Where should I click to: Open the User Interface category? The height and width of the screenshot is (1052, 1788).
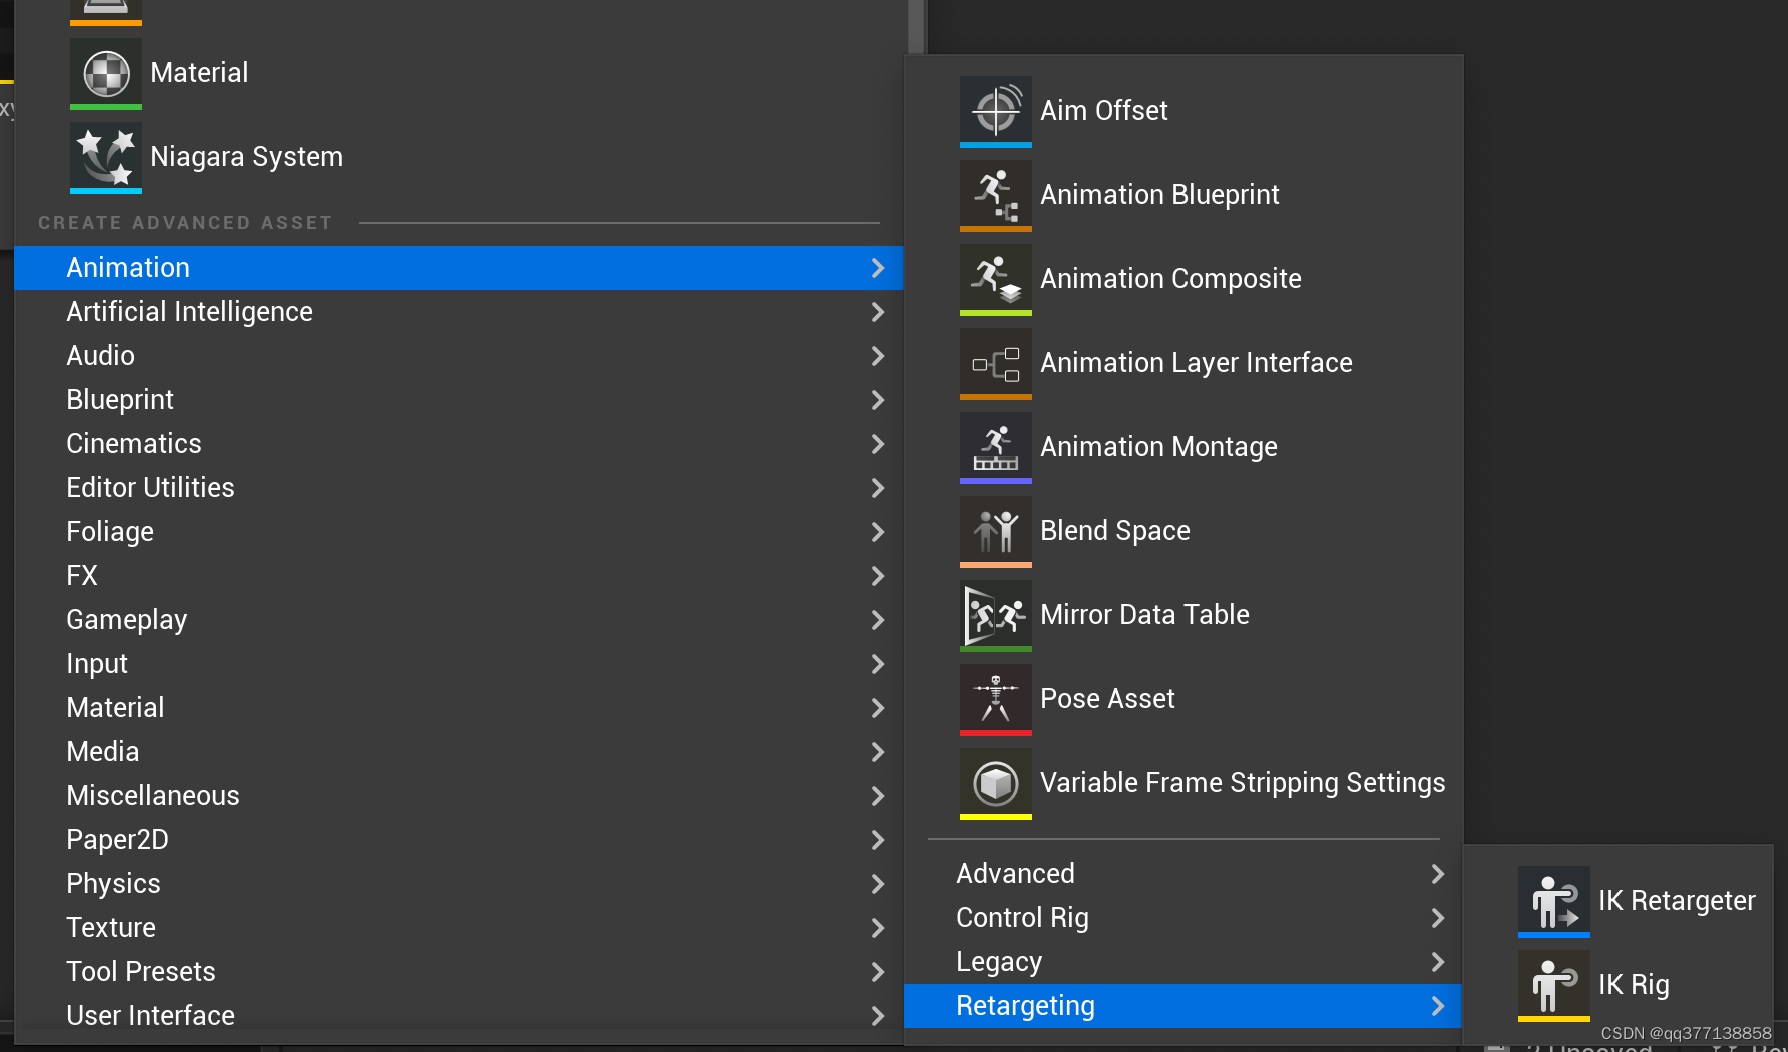(x=460, y=1016)
